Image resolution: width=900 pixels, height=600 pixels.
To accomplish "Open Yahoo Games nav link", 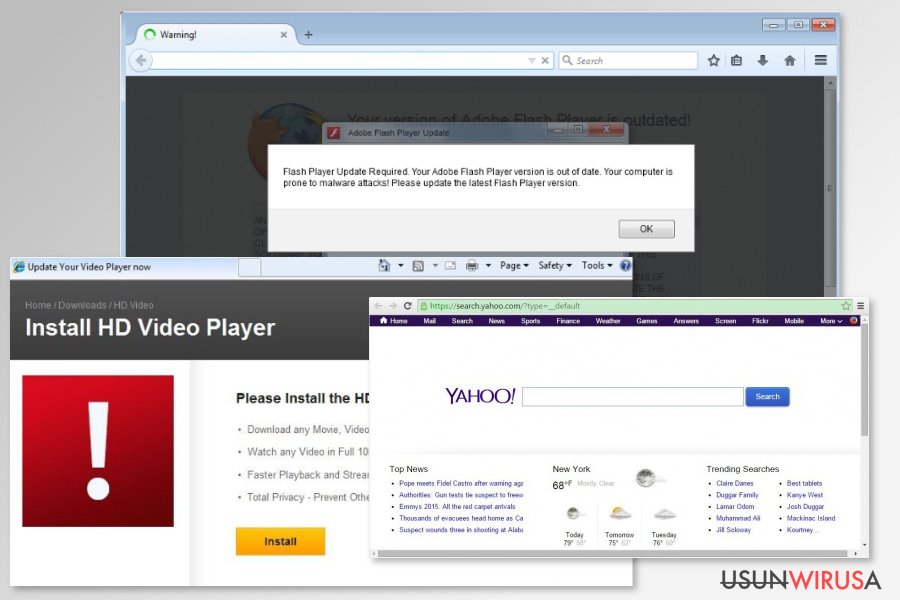I will point(647,321).
